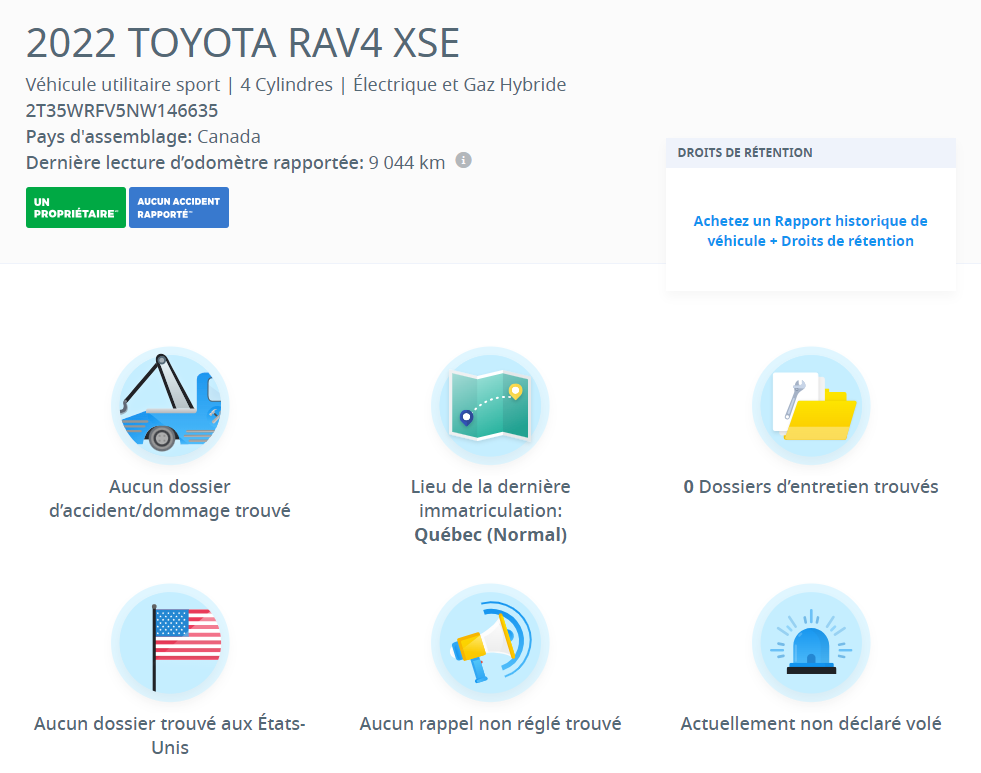
Task: Click Pays d'assemblage: Canada line
Action: 143,137
